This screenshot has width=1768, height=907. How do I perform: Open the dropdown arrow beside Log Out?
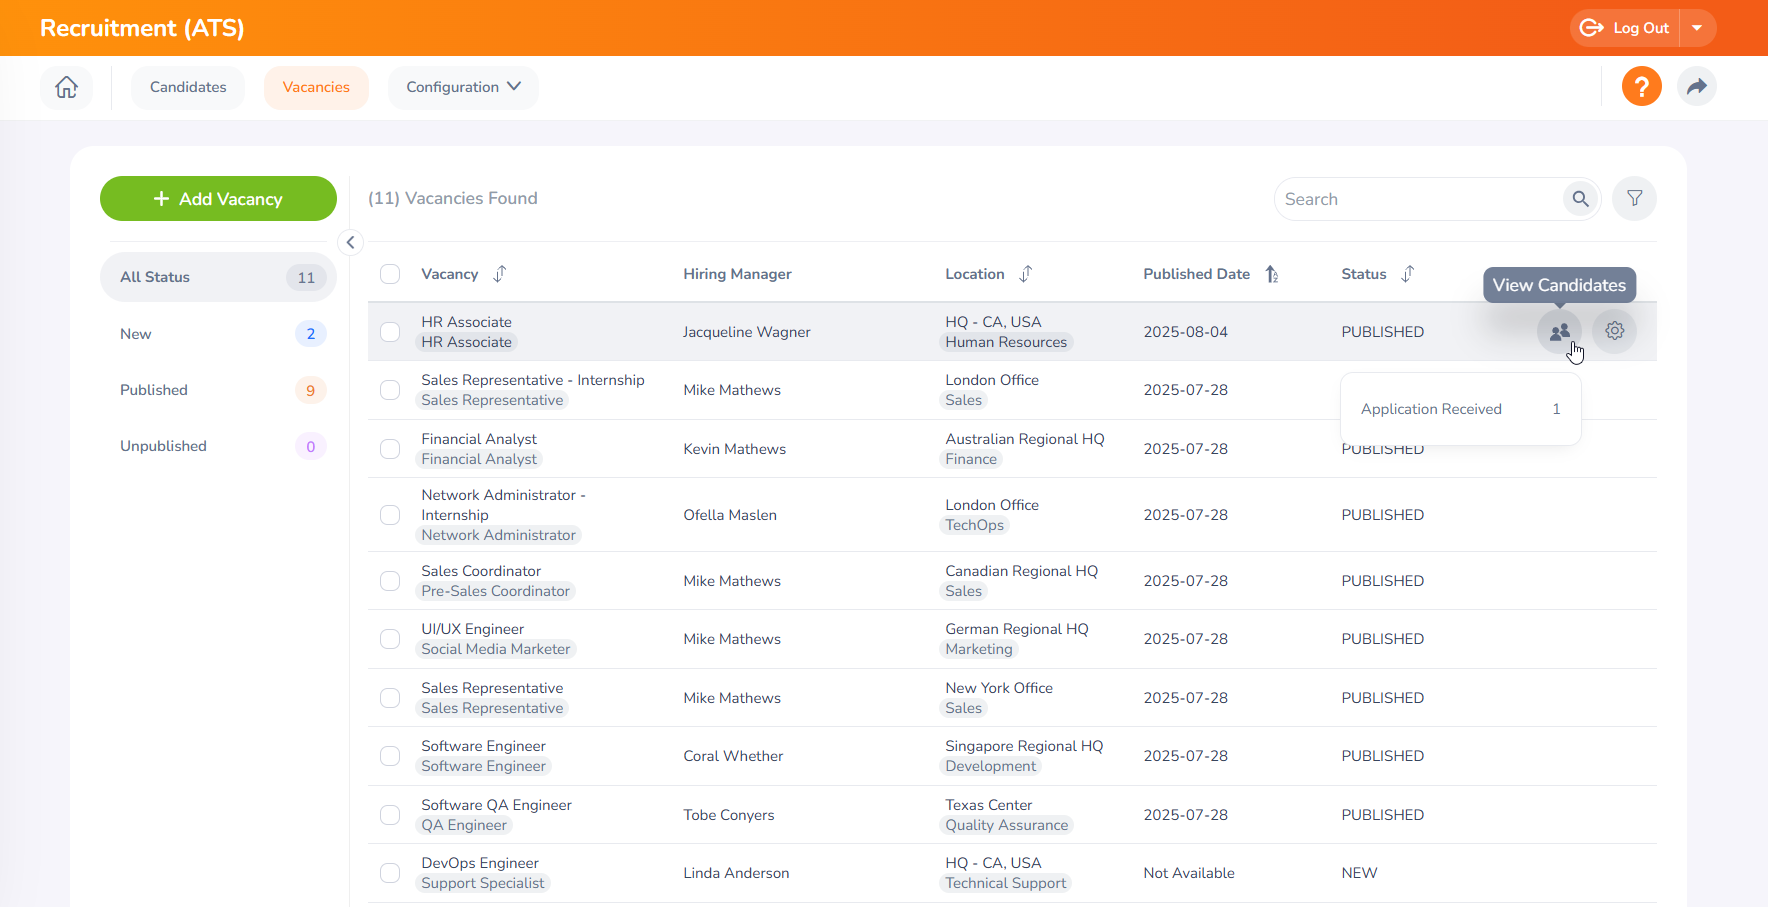click(x=1697, y=28)
